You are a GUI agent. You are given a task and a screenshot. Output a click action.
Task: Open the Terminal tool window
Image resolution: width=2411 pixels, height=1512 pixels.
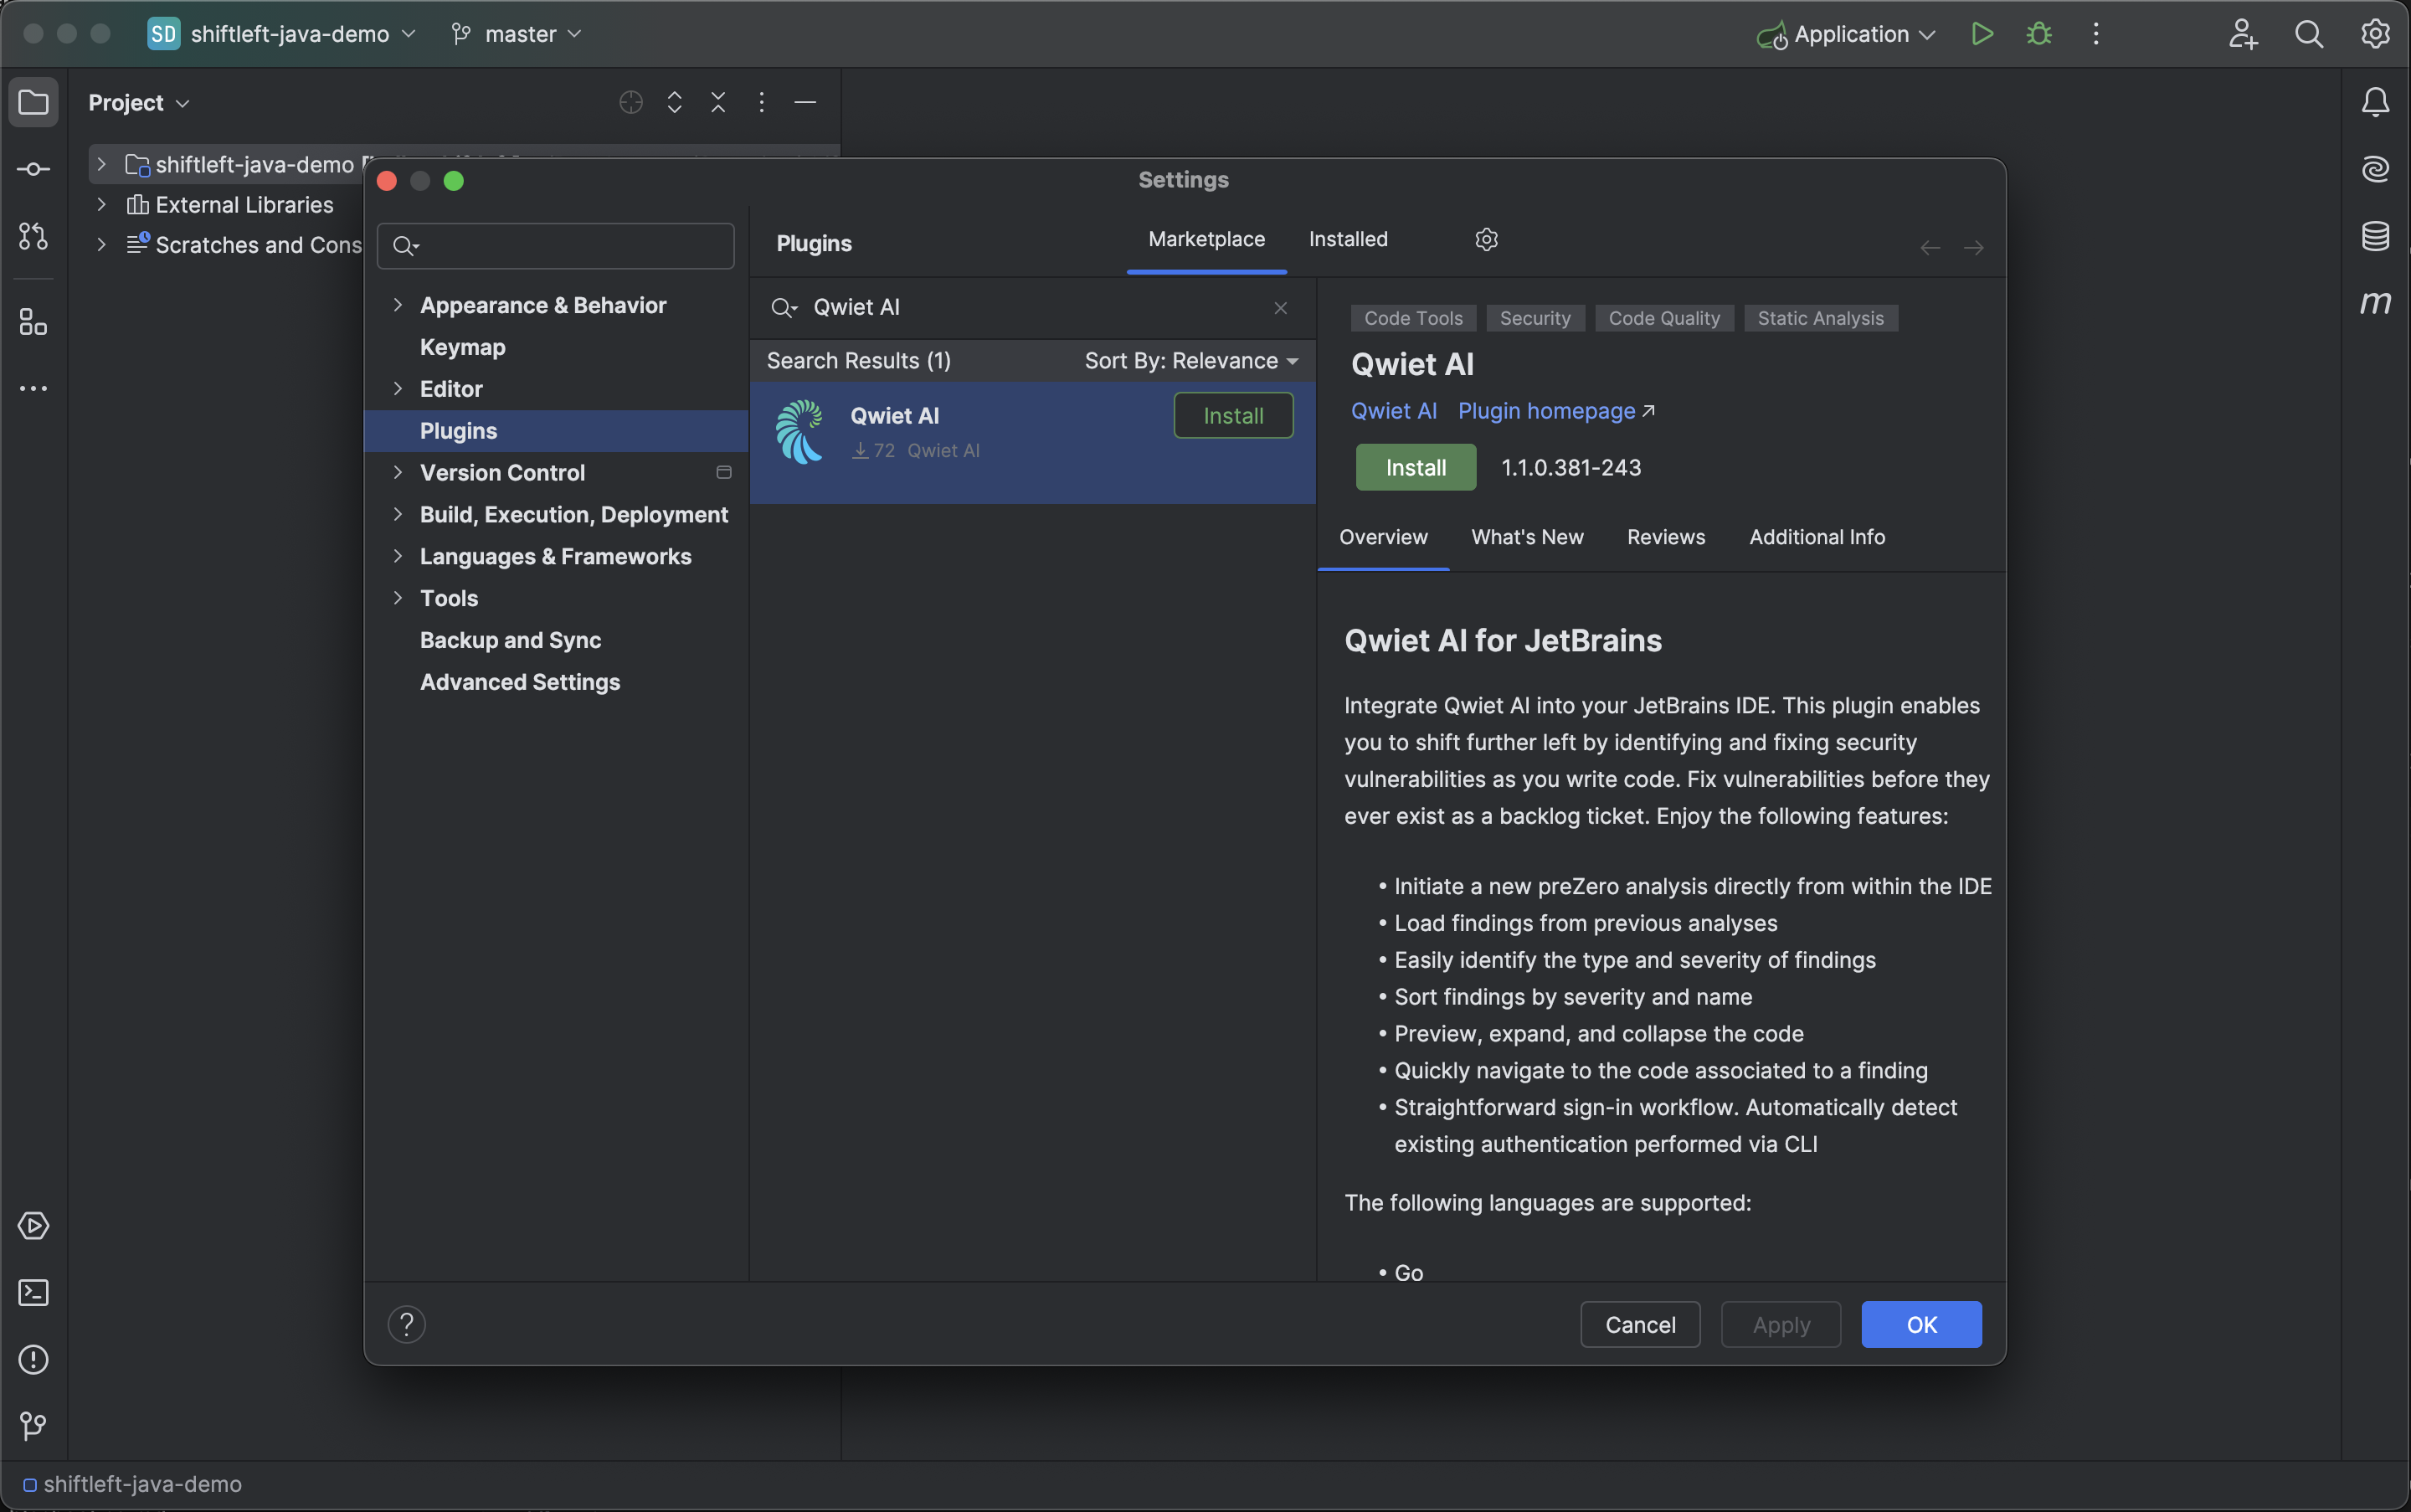click(x=33, y=1292)
